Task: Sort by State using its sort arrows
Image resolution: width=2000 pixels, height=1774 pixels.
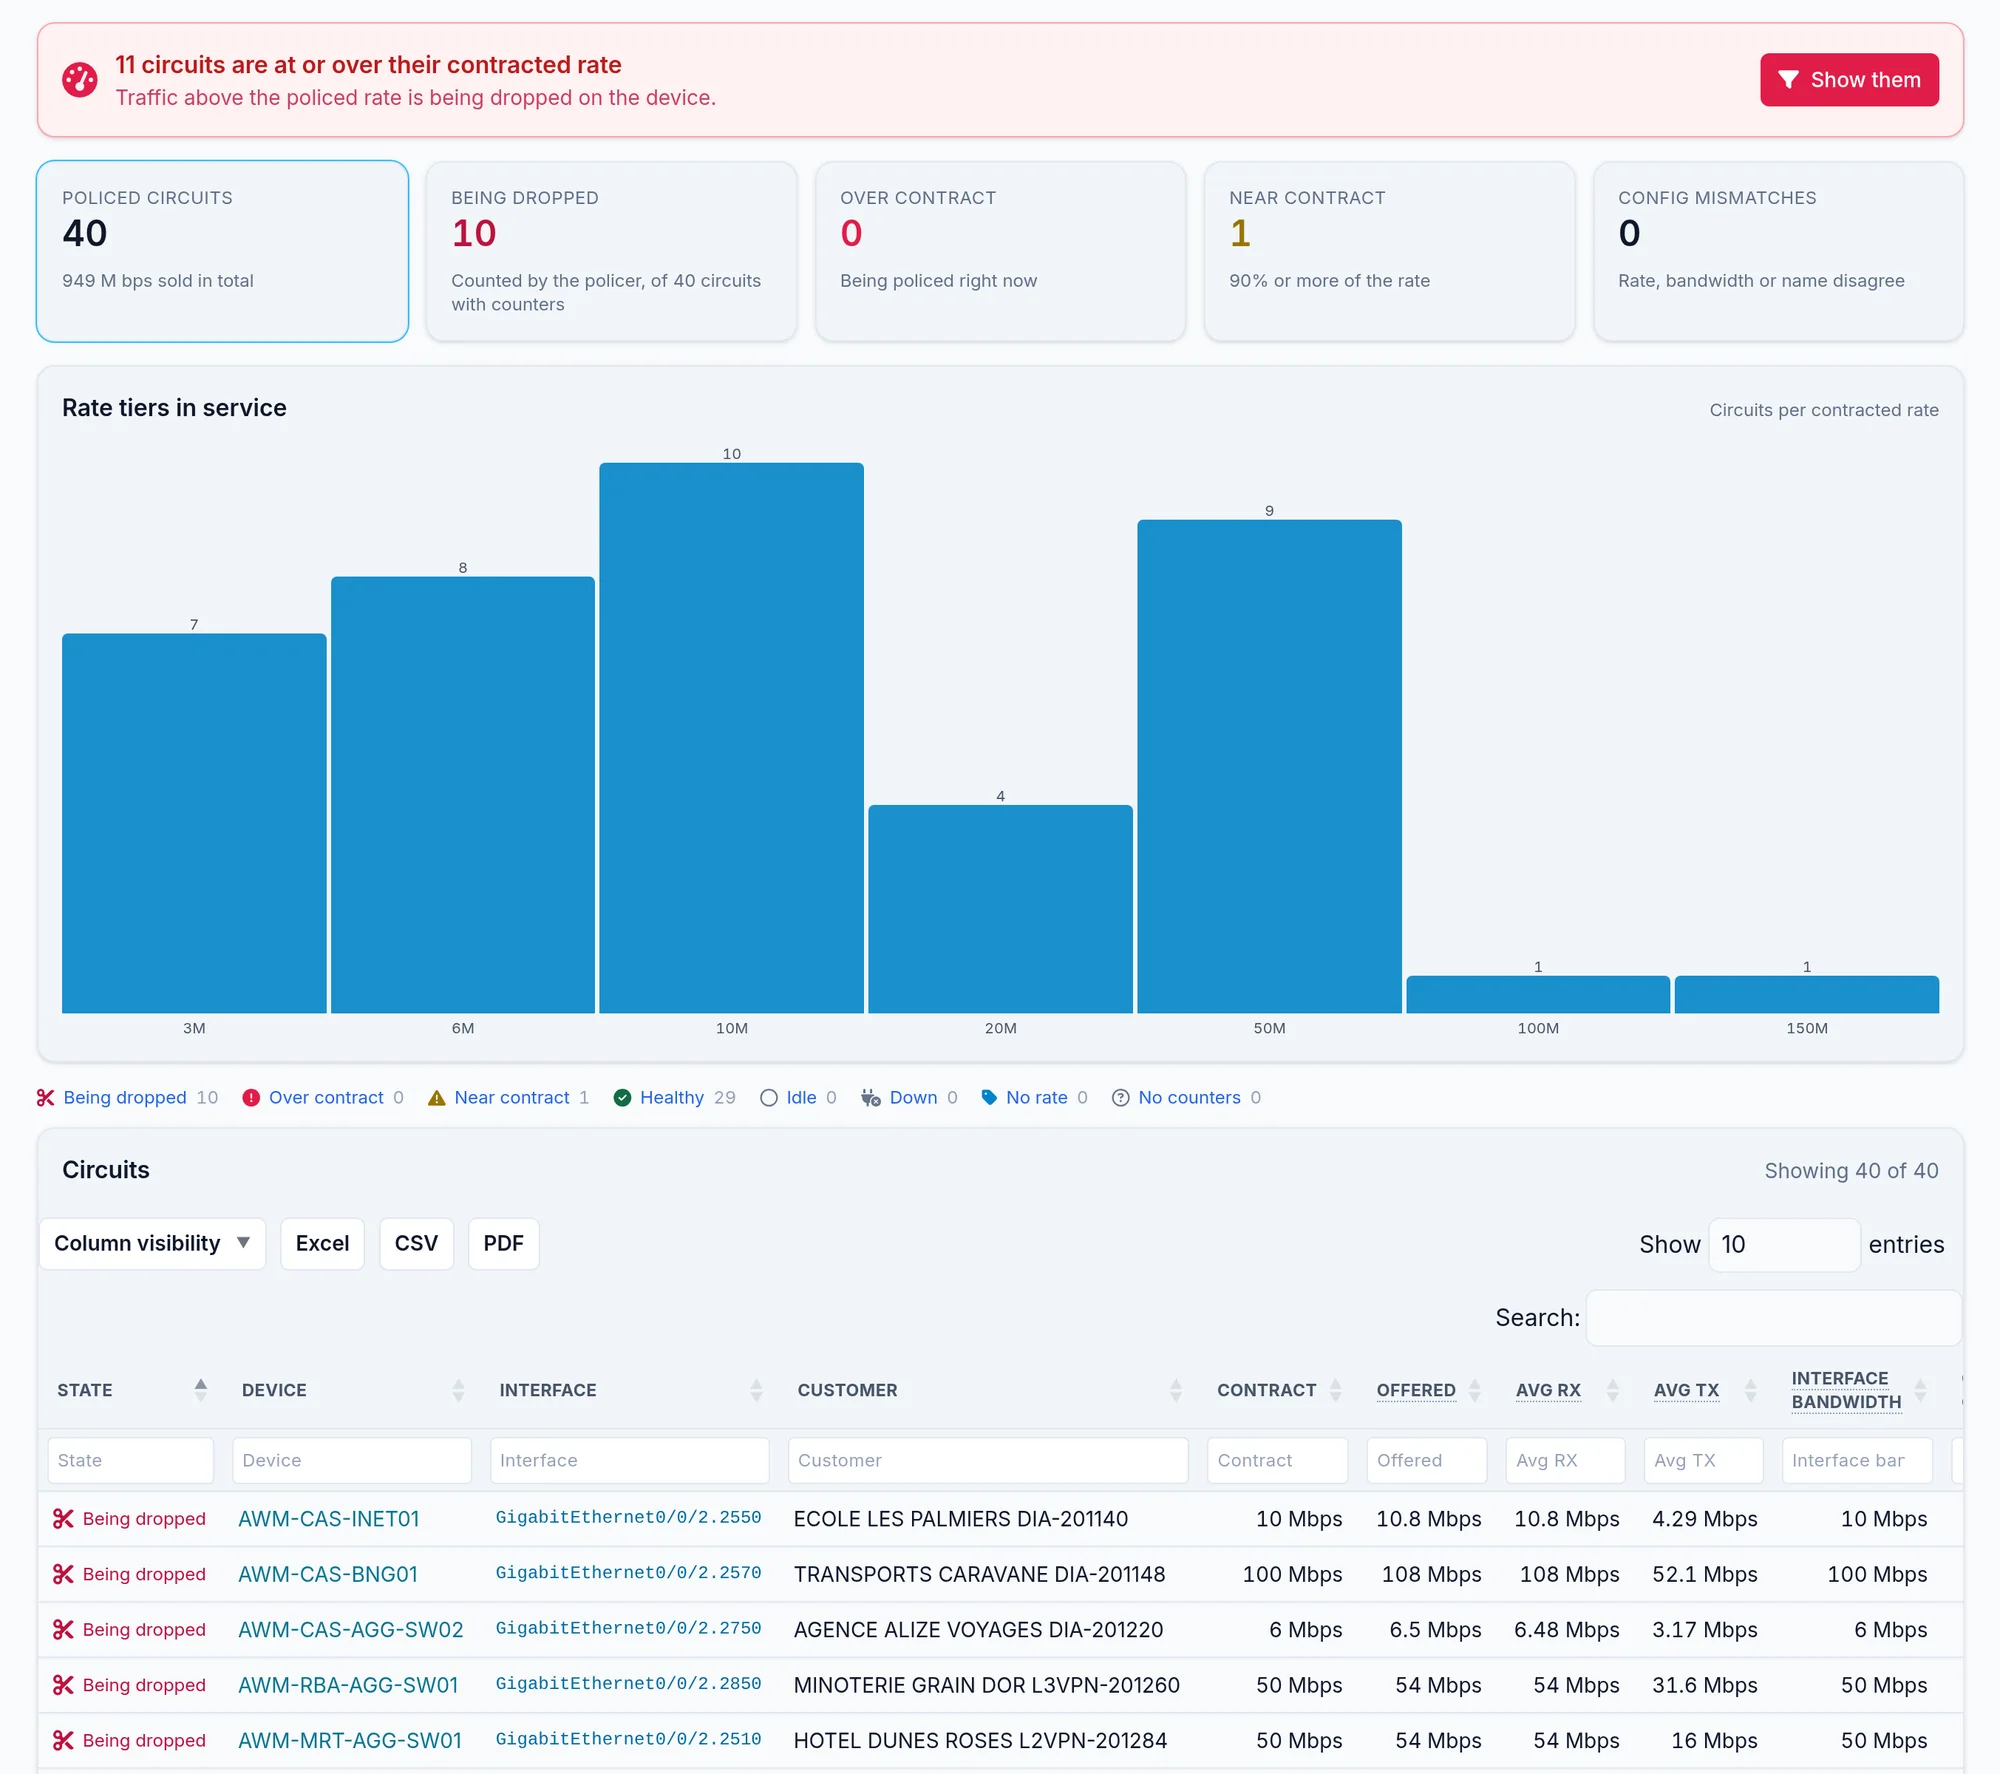Action: (201, 1390)
